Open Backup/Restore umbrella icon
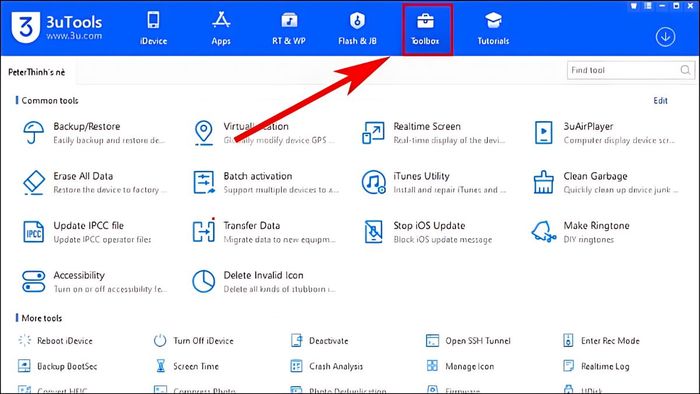 33,133
